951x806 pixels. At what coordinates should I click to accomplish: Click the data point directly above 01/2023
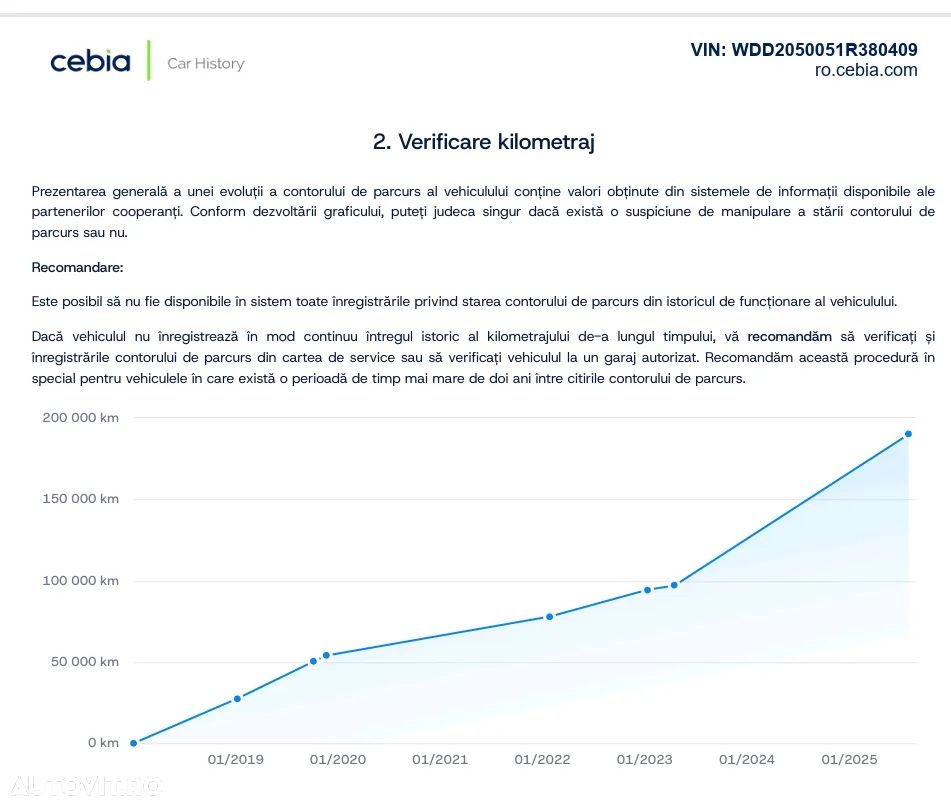(x=647, y=590)
